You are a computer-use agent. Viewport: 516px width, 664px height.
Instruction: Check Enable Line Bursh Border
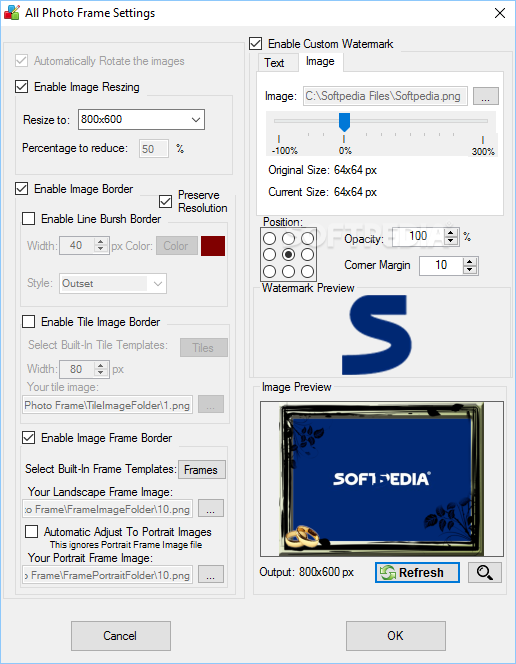click(x=28, y=219)
